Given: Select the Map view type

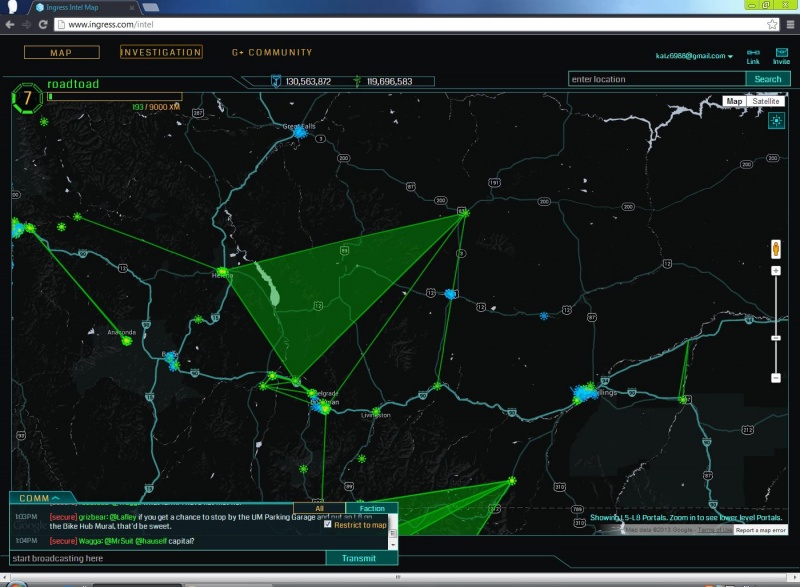Looking at the screenshot, I should coord(734,101).
